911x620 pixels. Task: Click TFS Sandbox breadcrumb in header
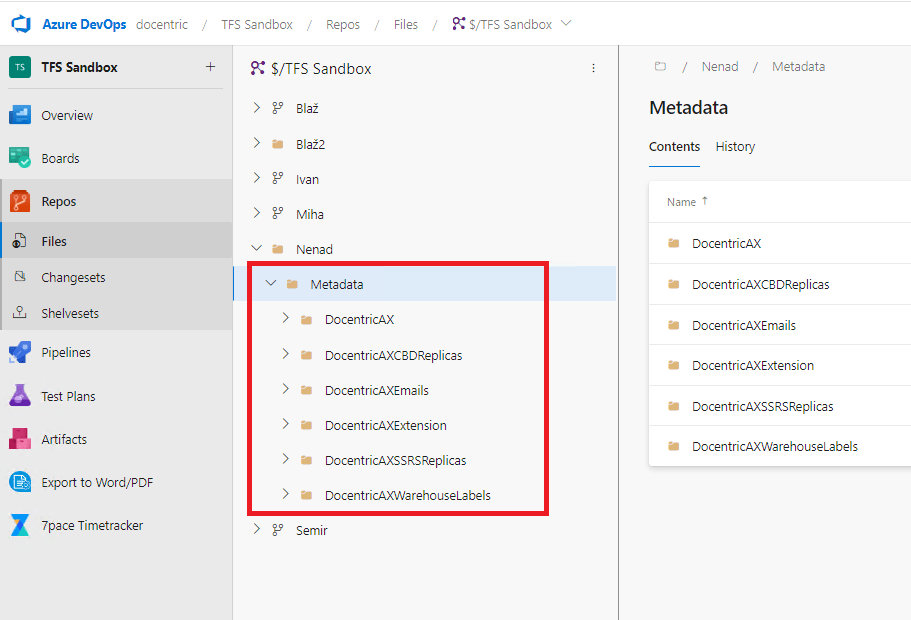click(x=257, y=24)
